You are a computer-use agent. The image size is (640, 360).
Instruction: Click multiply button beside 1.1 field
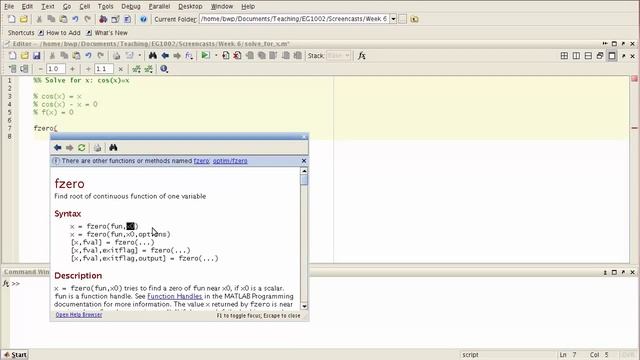click(x=120, y=69)
